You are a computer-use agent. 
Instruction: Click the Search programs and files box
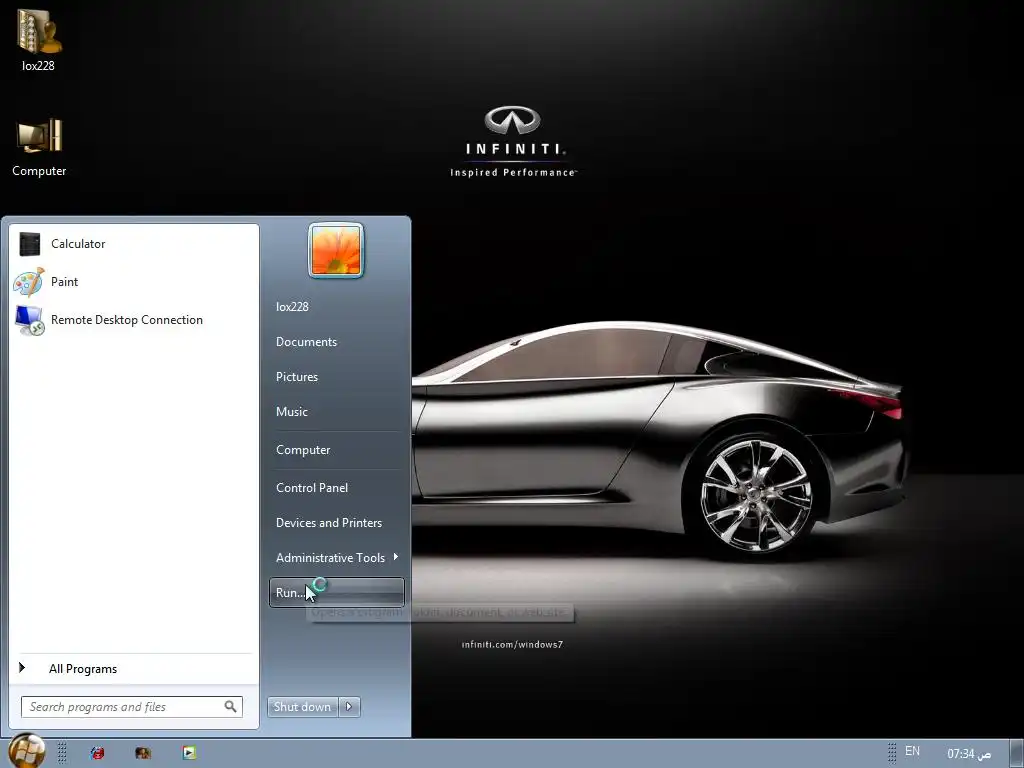132,707
